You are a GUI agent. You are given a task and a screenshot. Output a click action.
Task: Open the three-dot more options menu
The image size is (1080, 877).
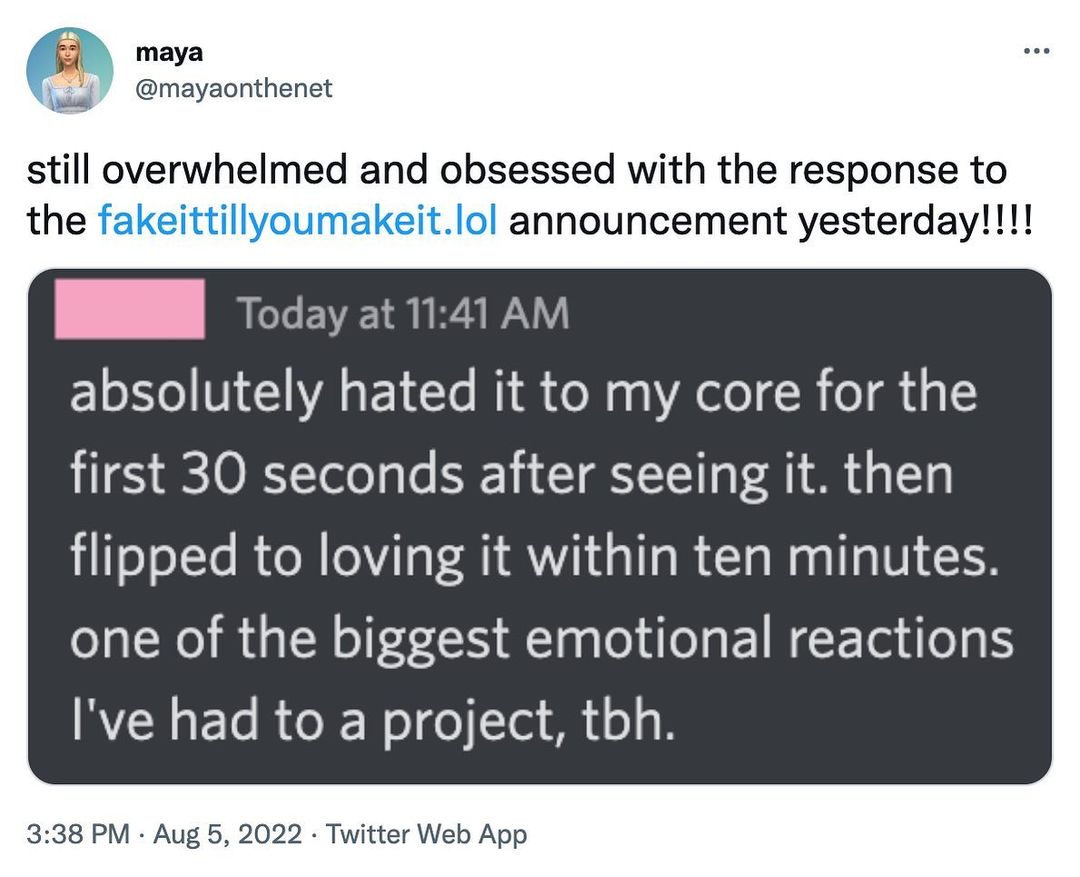click(x=1034, y=52)
